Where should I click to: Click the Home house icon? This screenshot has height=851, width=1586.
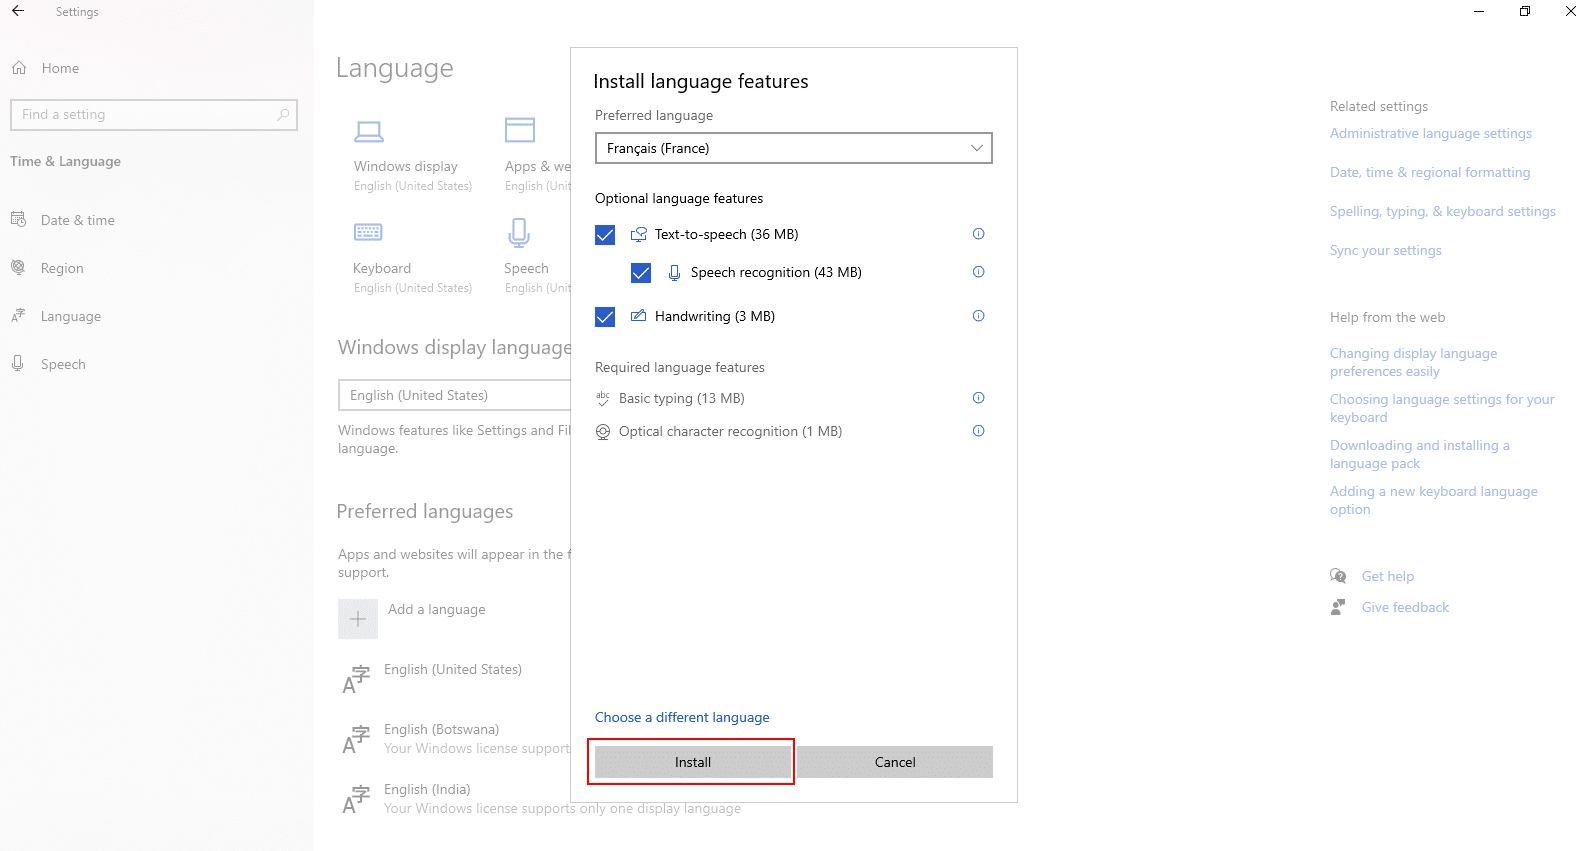(19, 68)
